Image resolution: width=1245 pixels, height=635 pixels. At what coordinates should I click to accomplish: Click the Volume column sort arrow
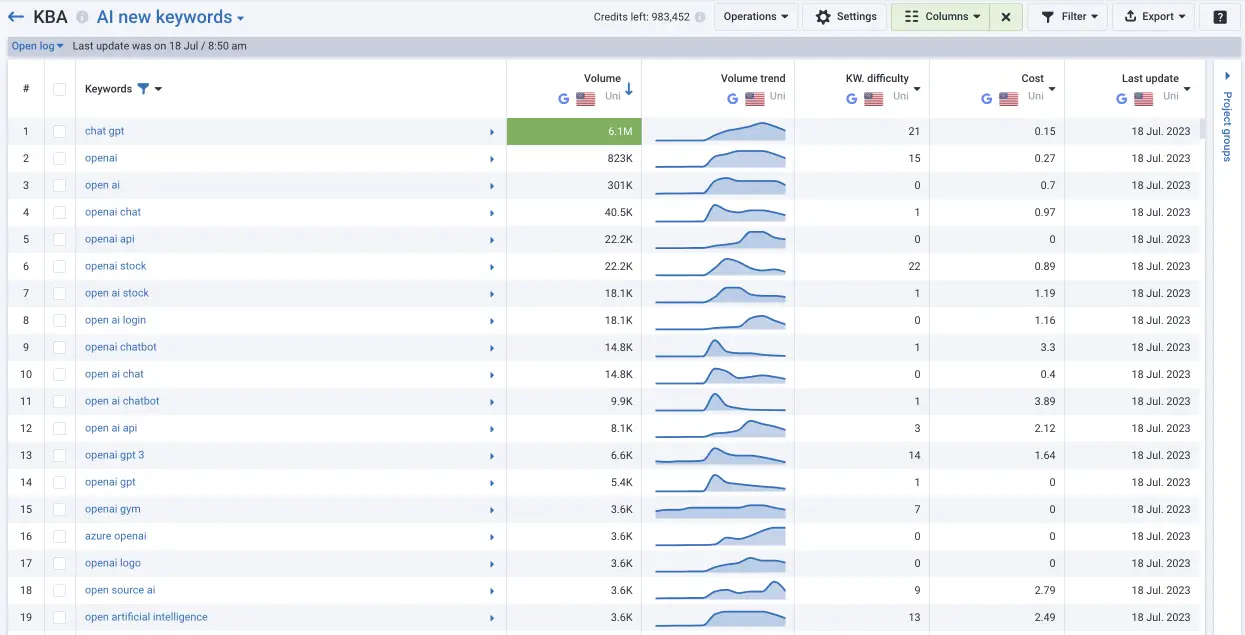tap(629, 90)
